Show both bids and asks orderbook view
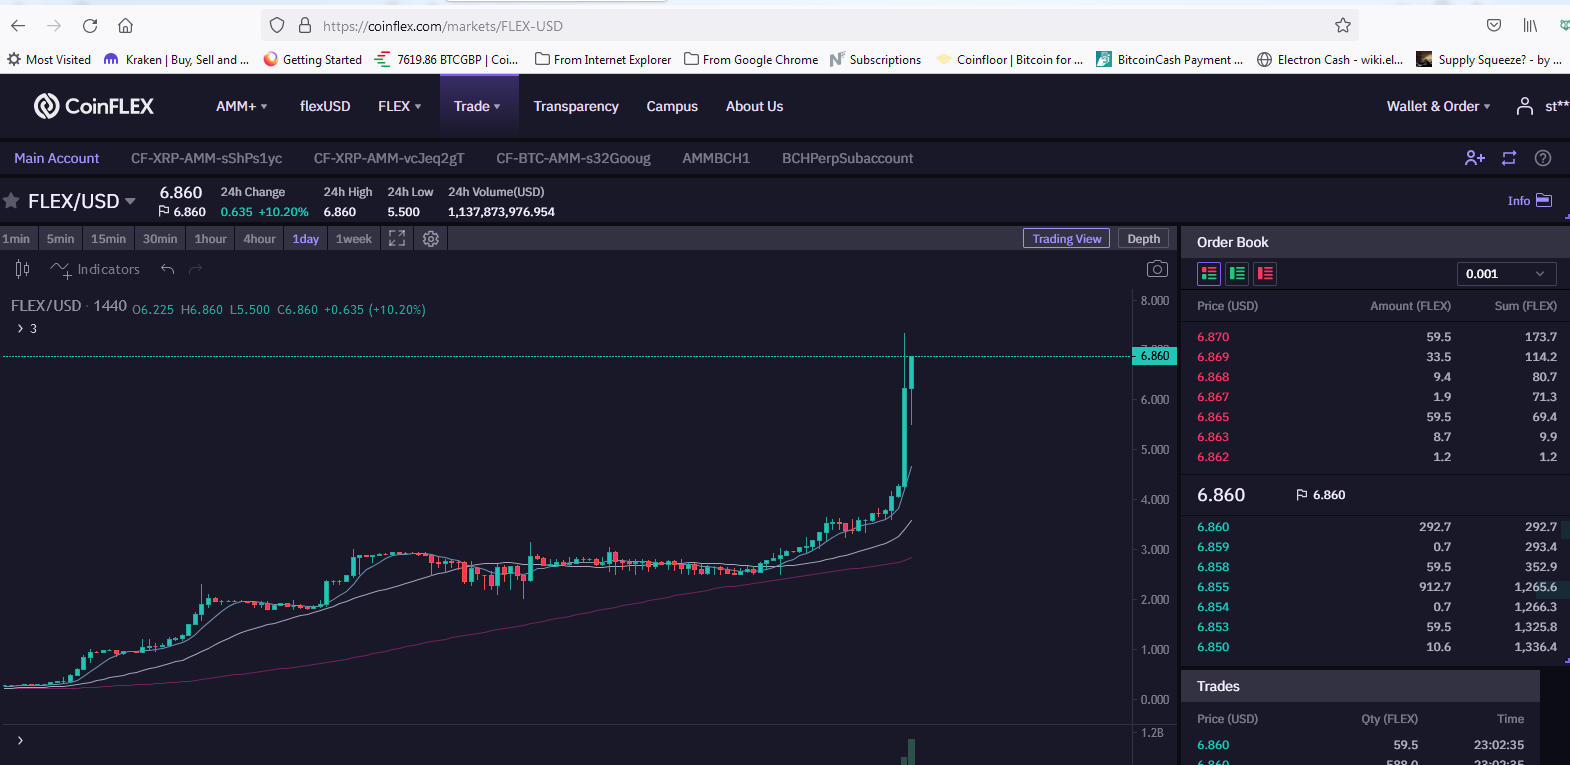The image size is (1570, 765). pyautogui.click(x=1209, y=273)
